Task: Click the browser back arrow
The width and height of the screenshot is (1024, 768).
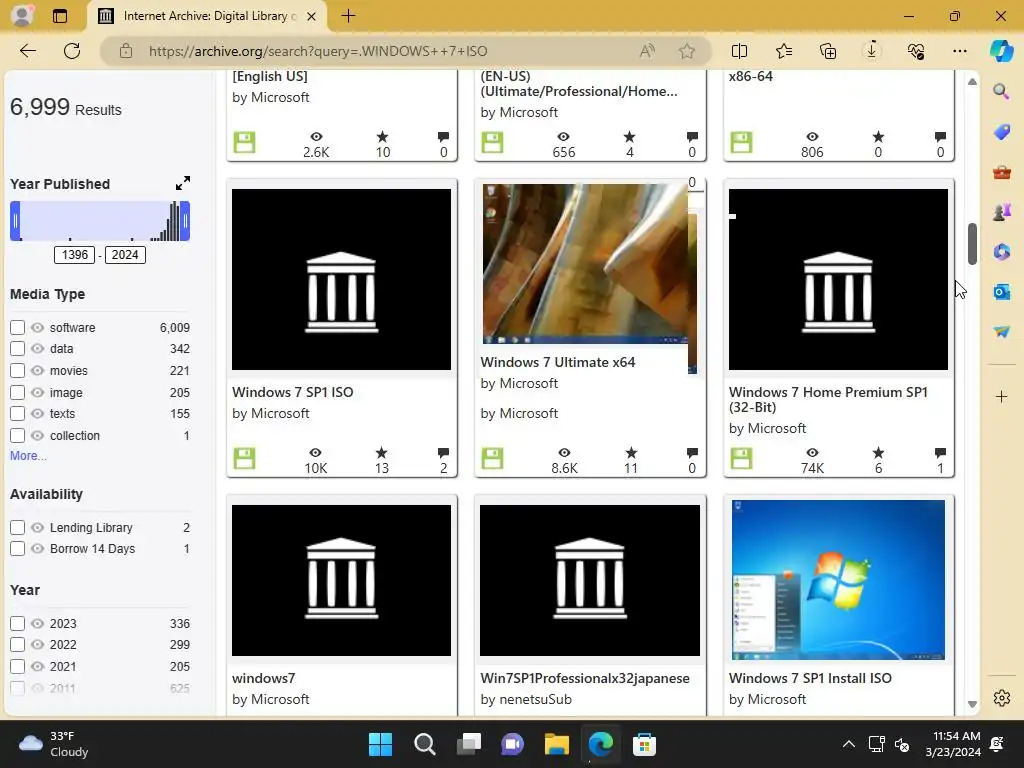Action: point(27,51)
